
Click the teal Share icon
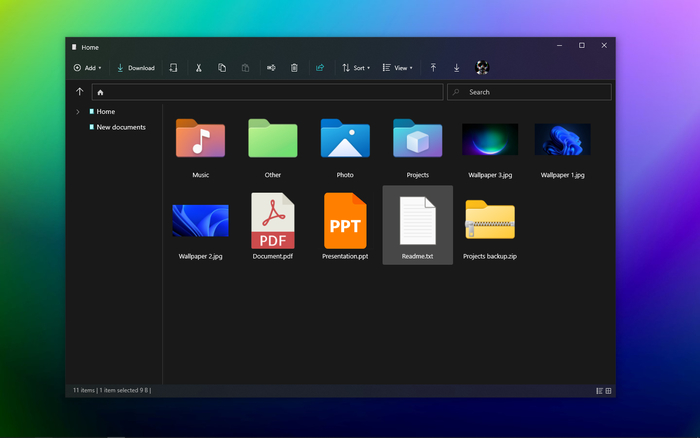point(320,68)
